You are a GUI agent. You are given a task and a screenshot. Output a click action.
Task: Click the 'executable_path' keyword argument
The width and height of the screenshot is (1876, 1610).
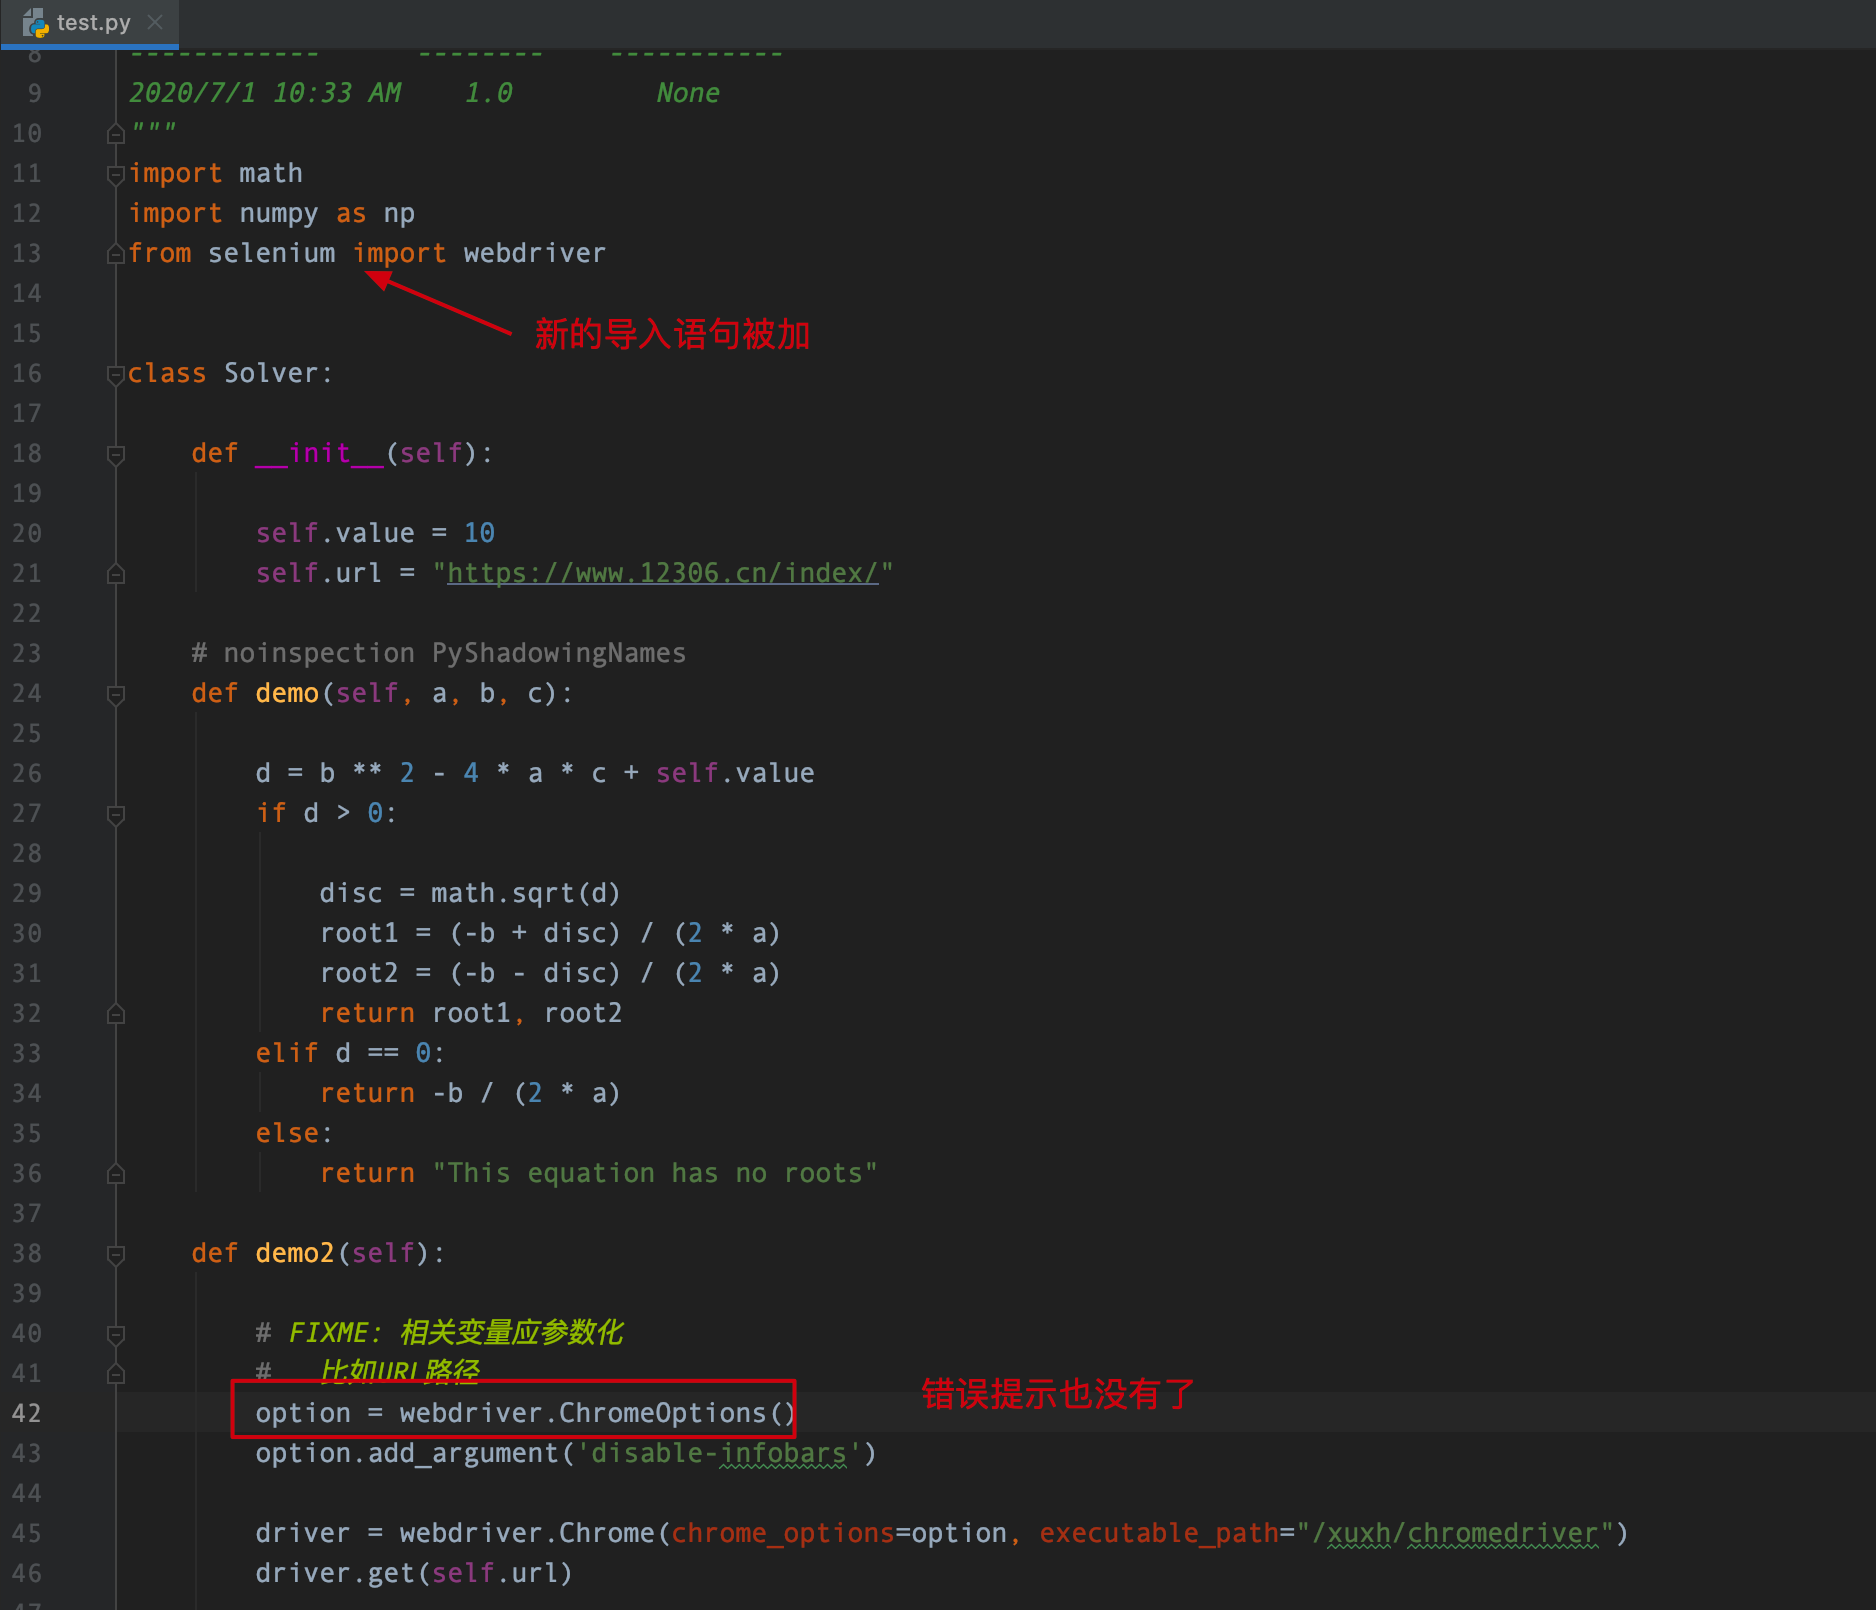pos(1159,1533)
